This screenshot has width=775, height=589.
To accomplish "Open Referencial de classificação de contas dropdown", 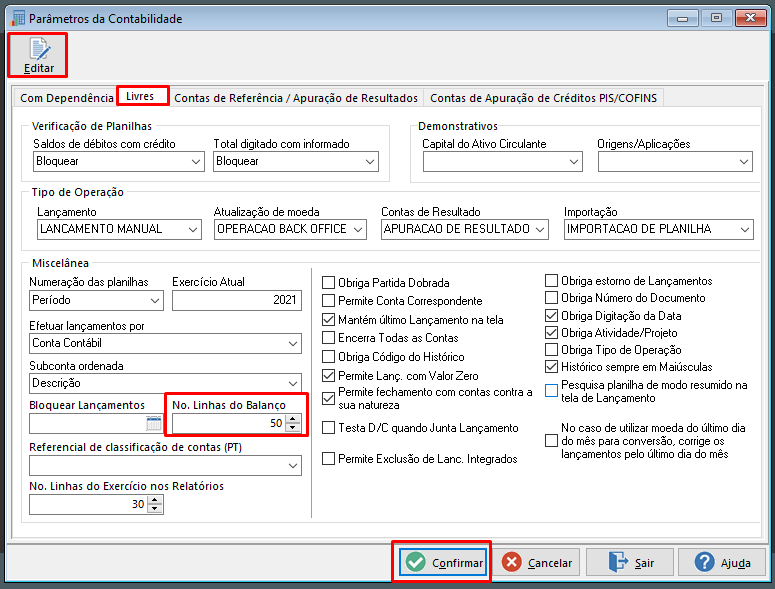I will [165, 465].
